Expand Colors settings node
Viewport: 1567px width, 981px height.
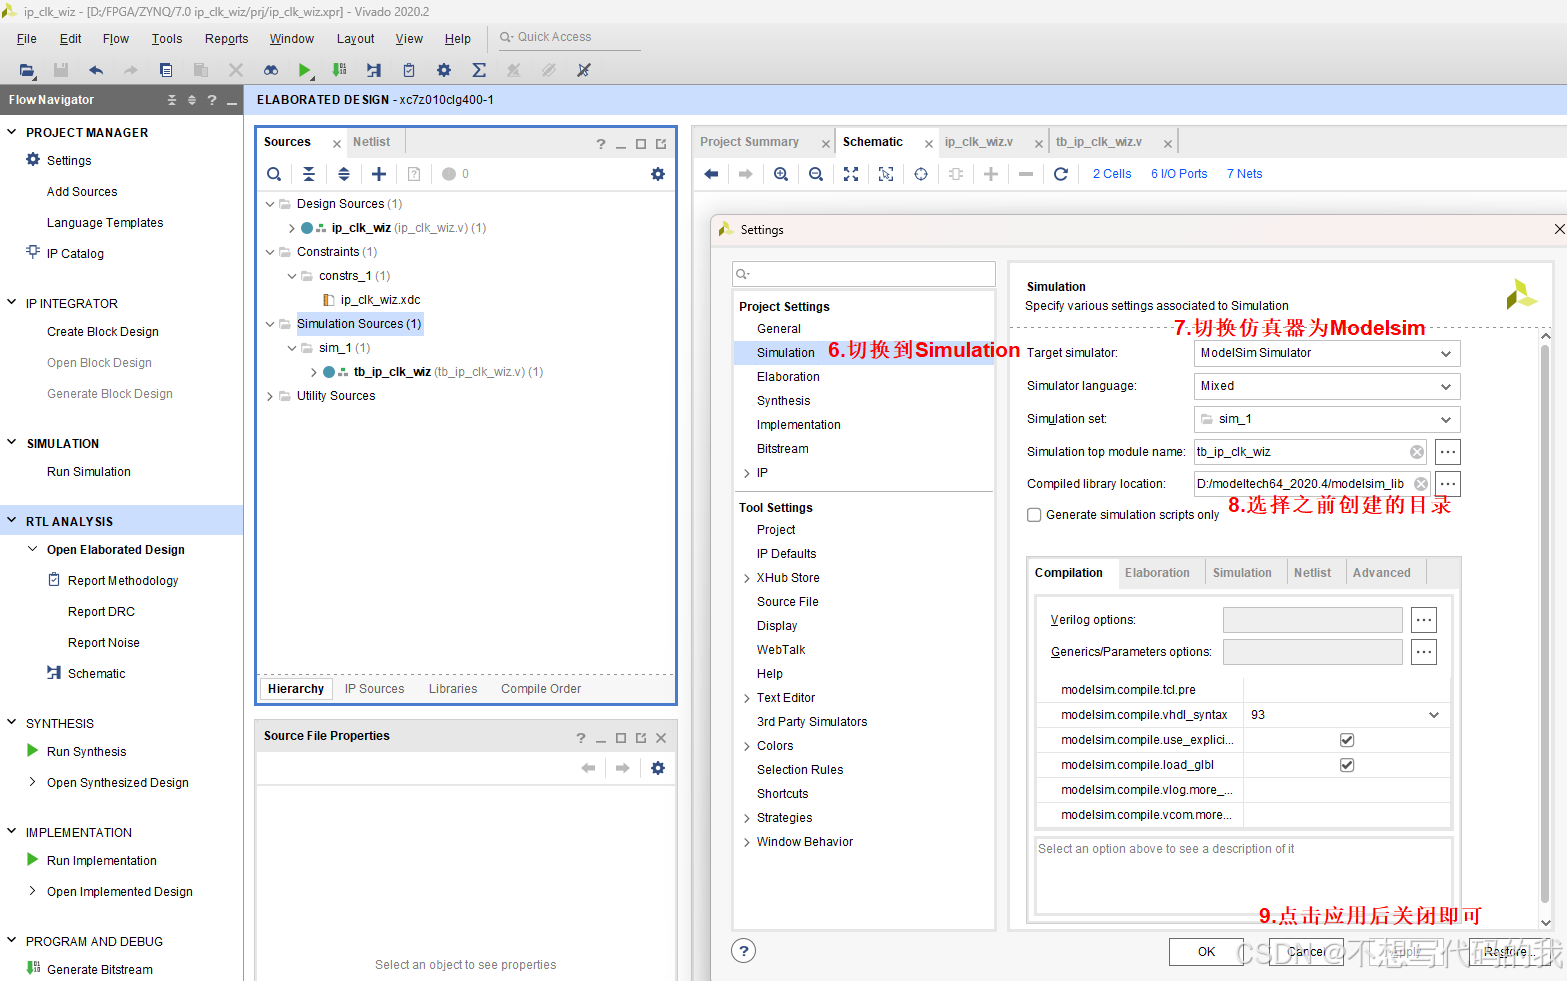pyautogui.click(x=747, y=746)
